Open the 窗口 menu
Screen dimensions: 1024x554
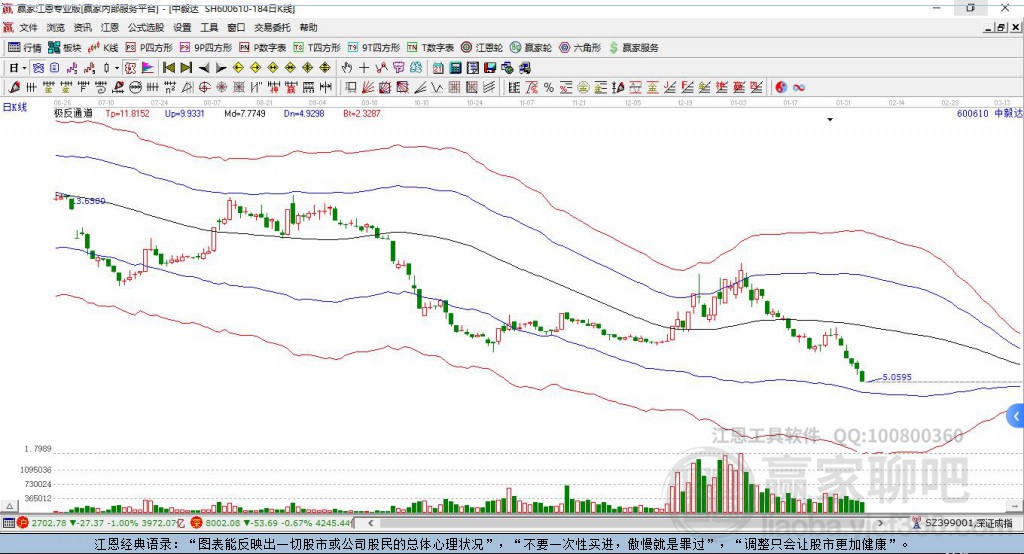pyautogui.click(x=236, y=27)
